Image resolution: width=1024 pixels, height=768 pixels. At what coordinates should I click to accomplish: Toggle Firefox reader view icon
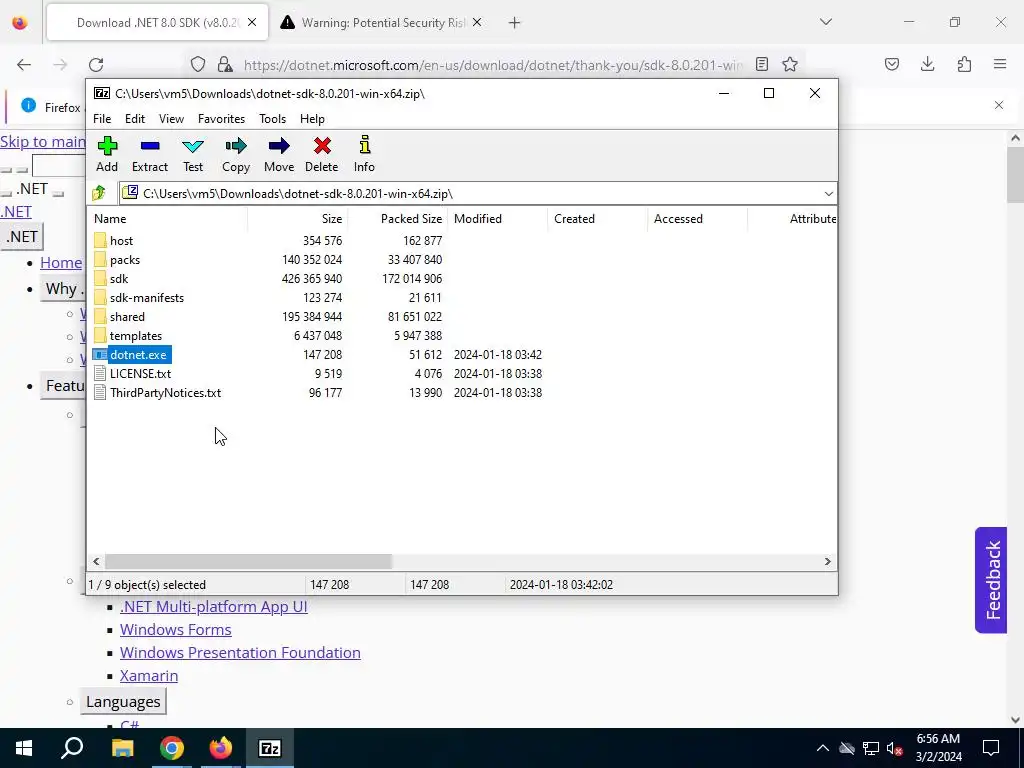[761, 64]
